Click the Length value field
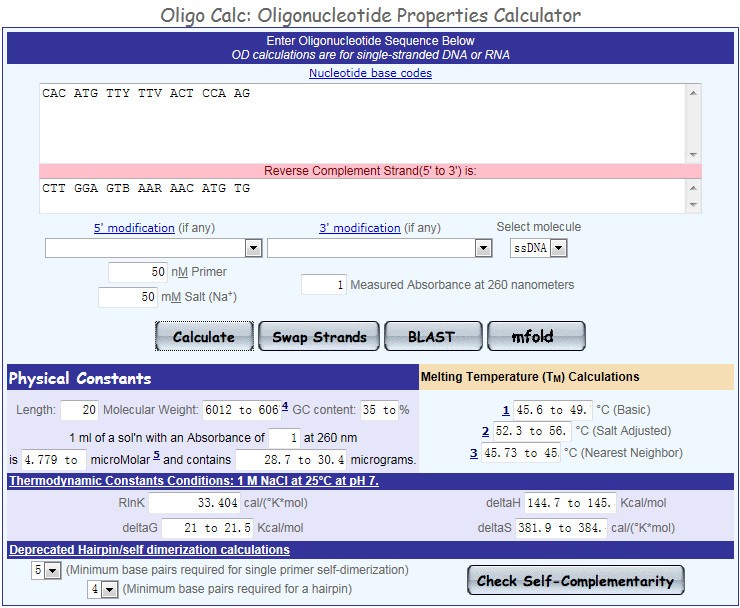This screenshot has height=608, width=740. click(x=79, y=410)
